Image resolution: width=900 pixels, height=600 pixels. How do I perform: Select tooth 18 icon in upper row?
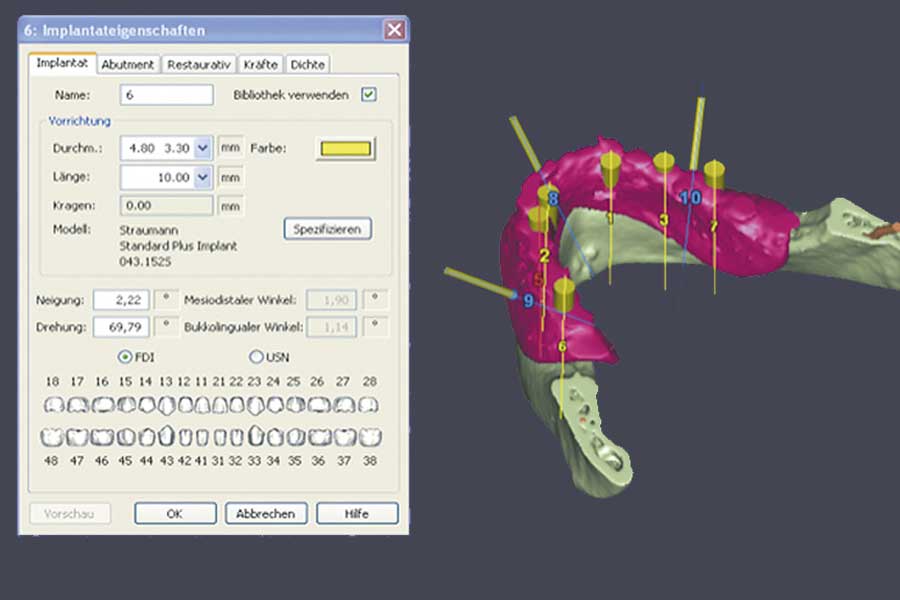(55, 405)
